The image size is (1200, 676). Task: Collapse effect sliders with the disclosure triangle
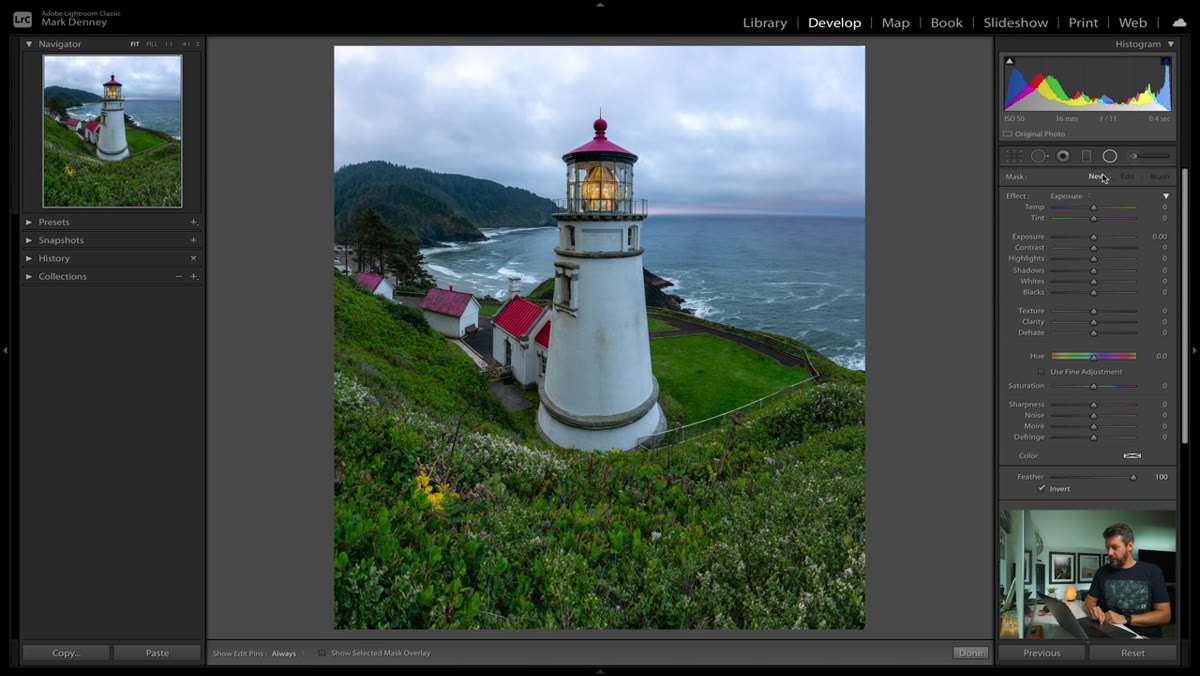(1166, 196)
